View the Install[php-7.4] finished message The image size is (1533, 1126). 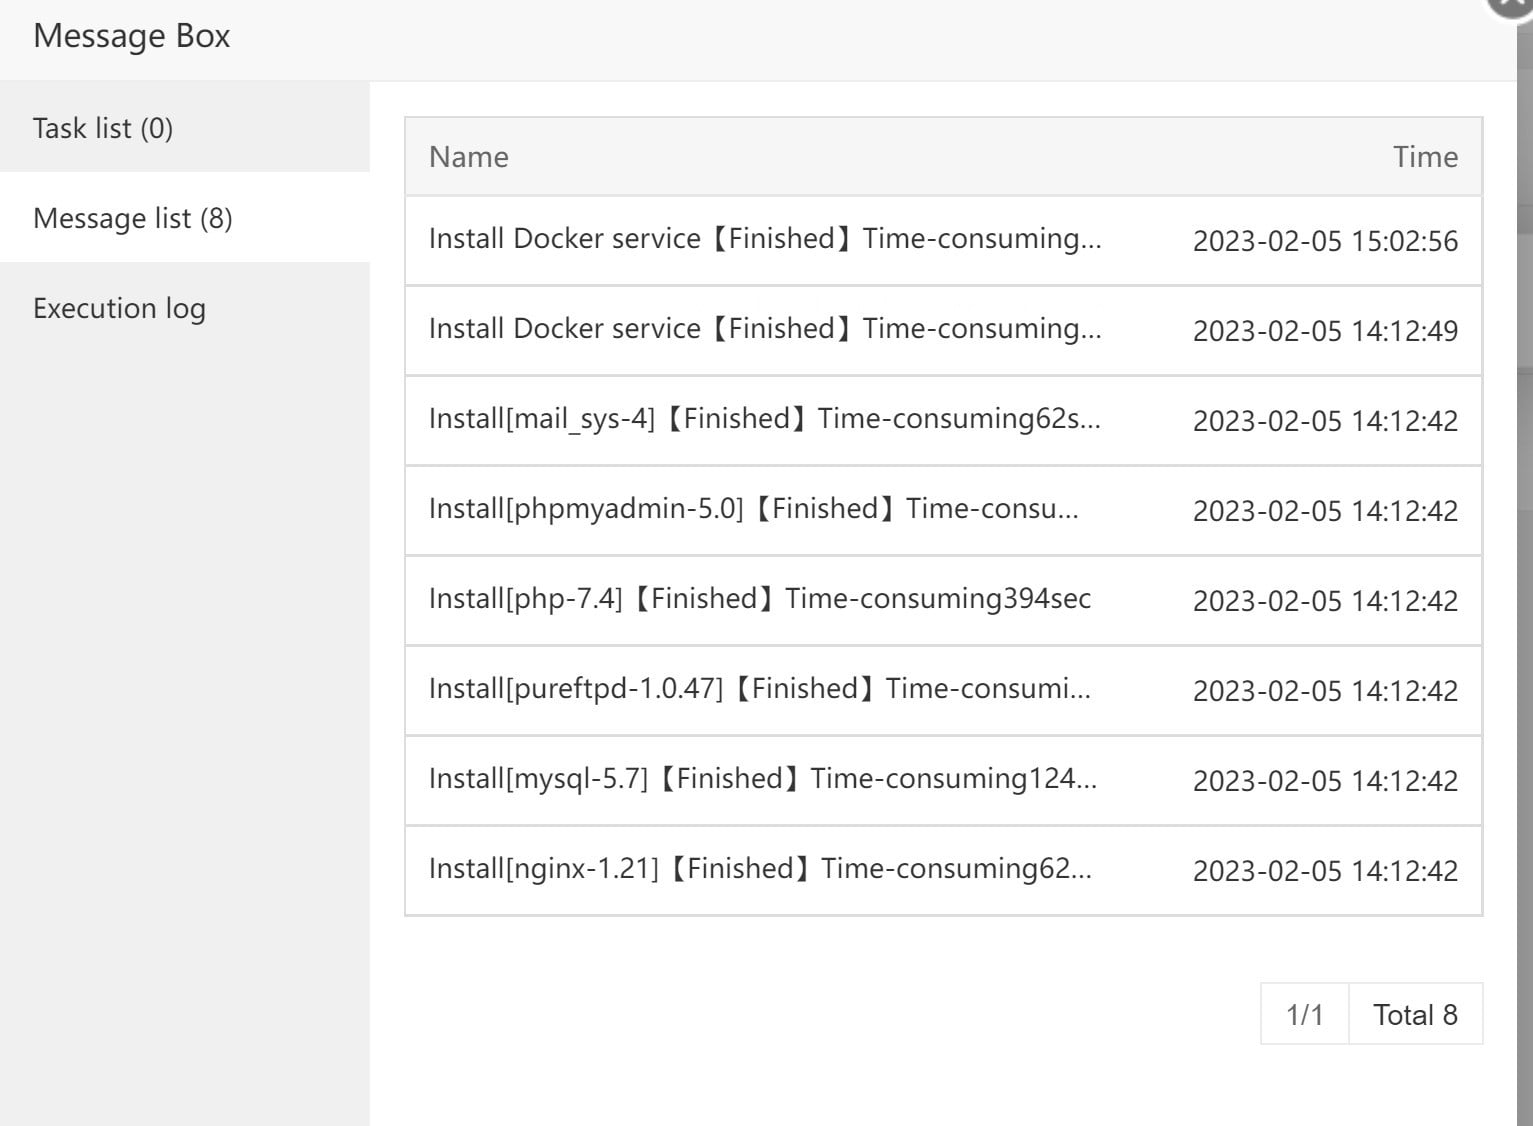(x=759, y=599)
